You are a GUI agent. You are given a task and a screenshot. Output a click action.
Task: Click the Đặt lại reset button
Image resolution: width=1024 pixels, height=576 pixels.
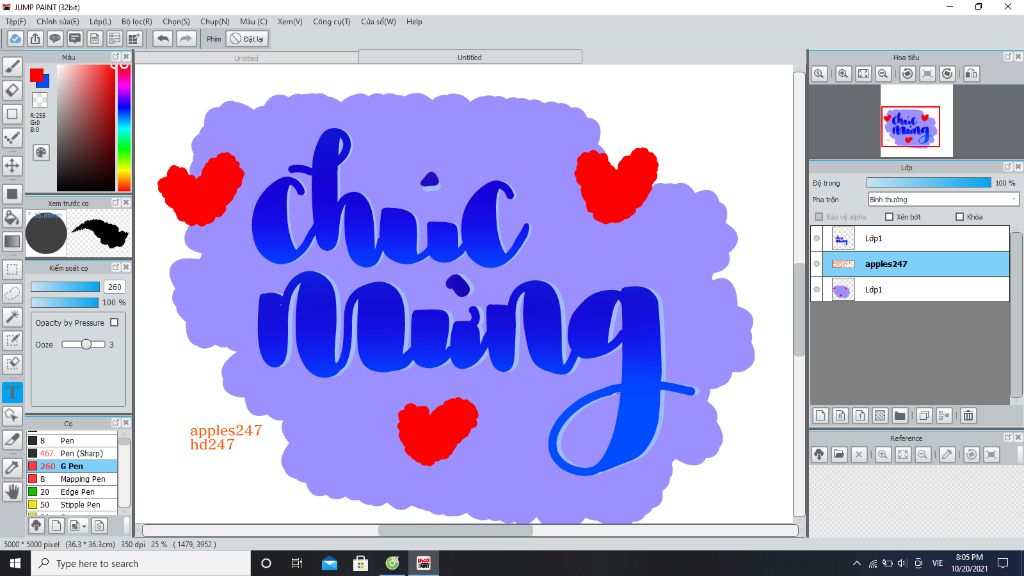[x=247, y=39]
